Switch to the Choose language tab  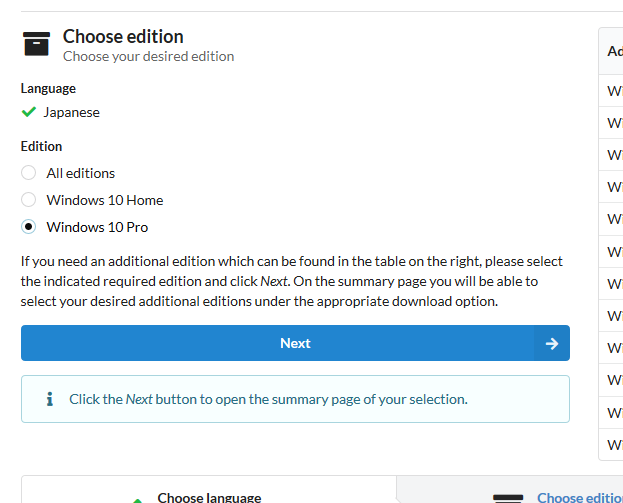pyautogui.click(x=208, y=497)
